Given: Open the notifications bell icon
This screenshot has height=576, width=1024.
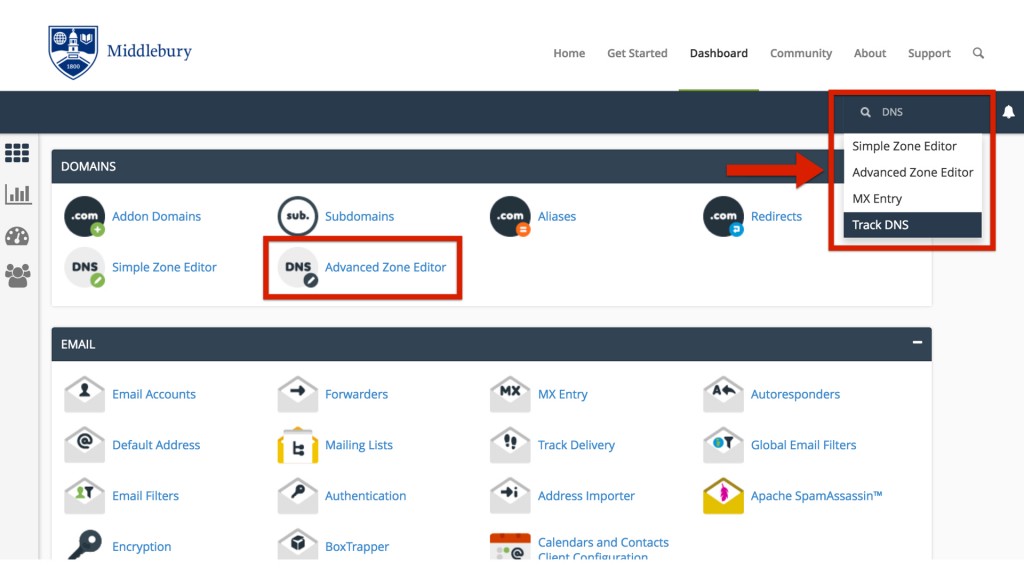Looking at the screenshot, I should tap(1009, 112).
